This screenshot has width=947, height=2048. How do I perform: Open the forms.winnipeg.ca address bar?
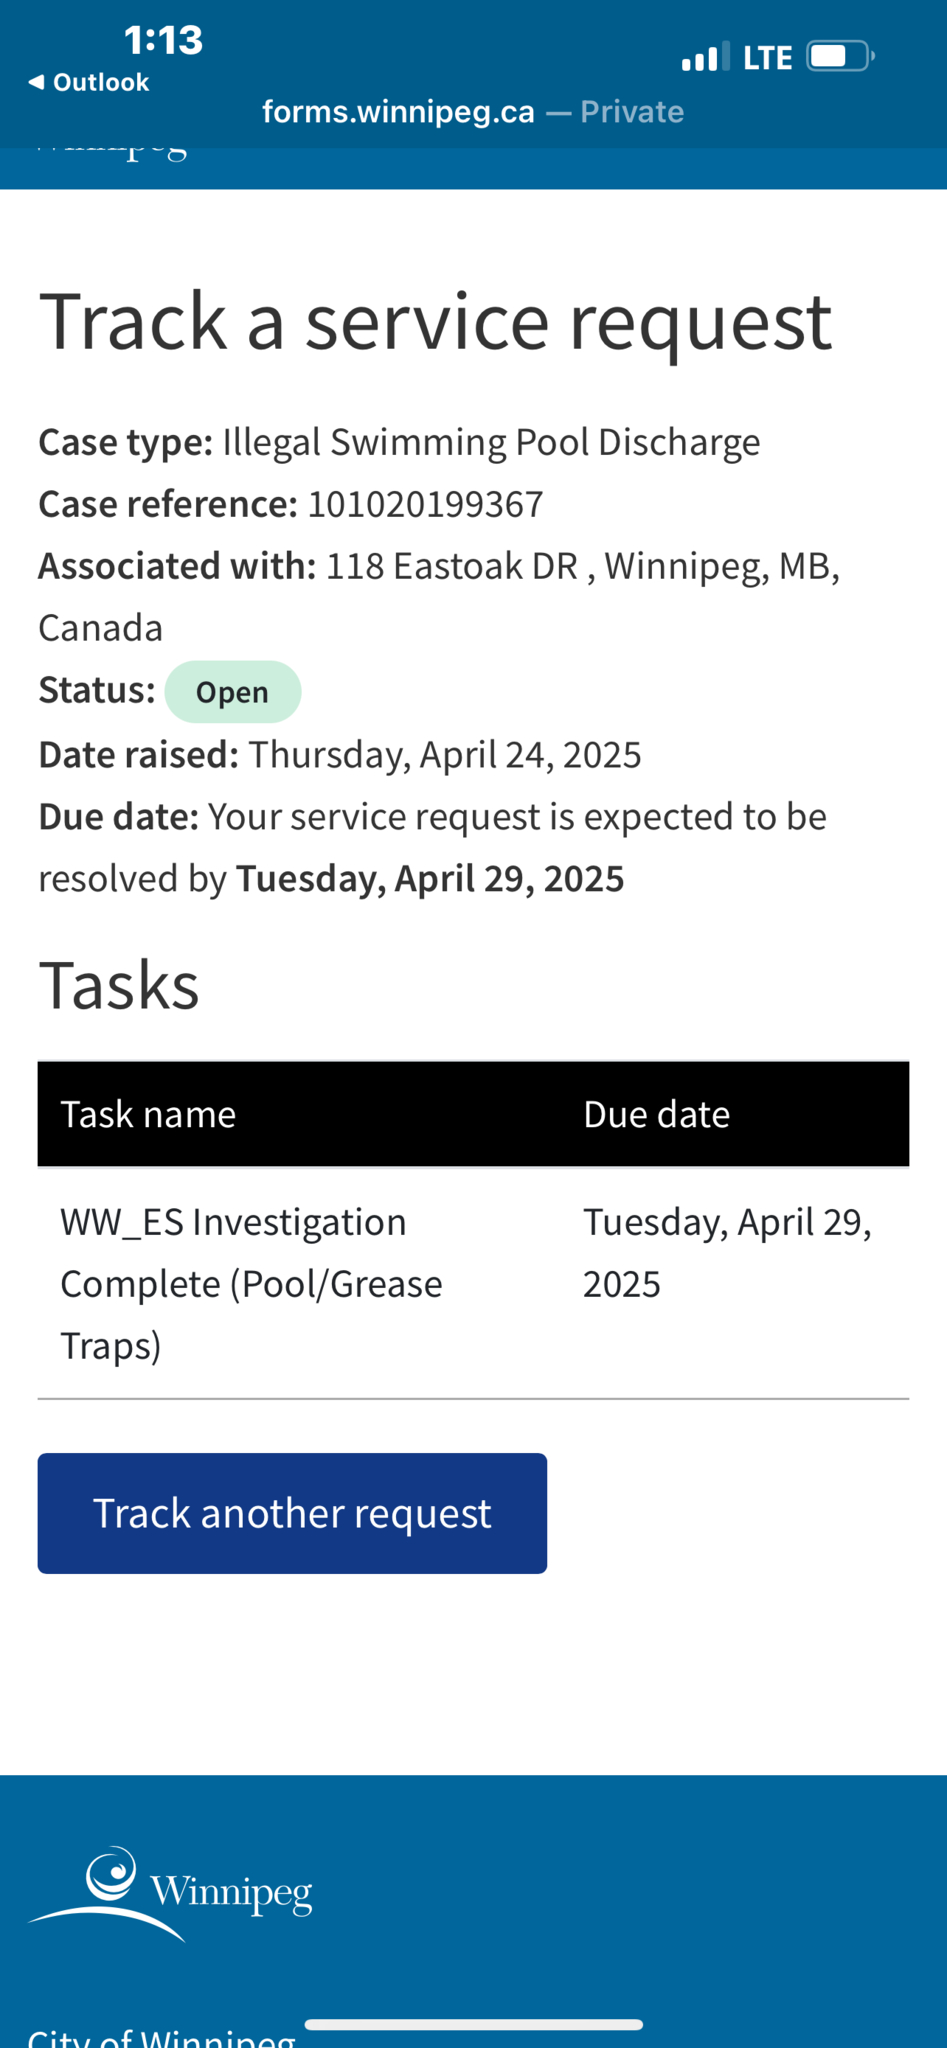coord(473,112)
